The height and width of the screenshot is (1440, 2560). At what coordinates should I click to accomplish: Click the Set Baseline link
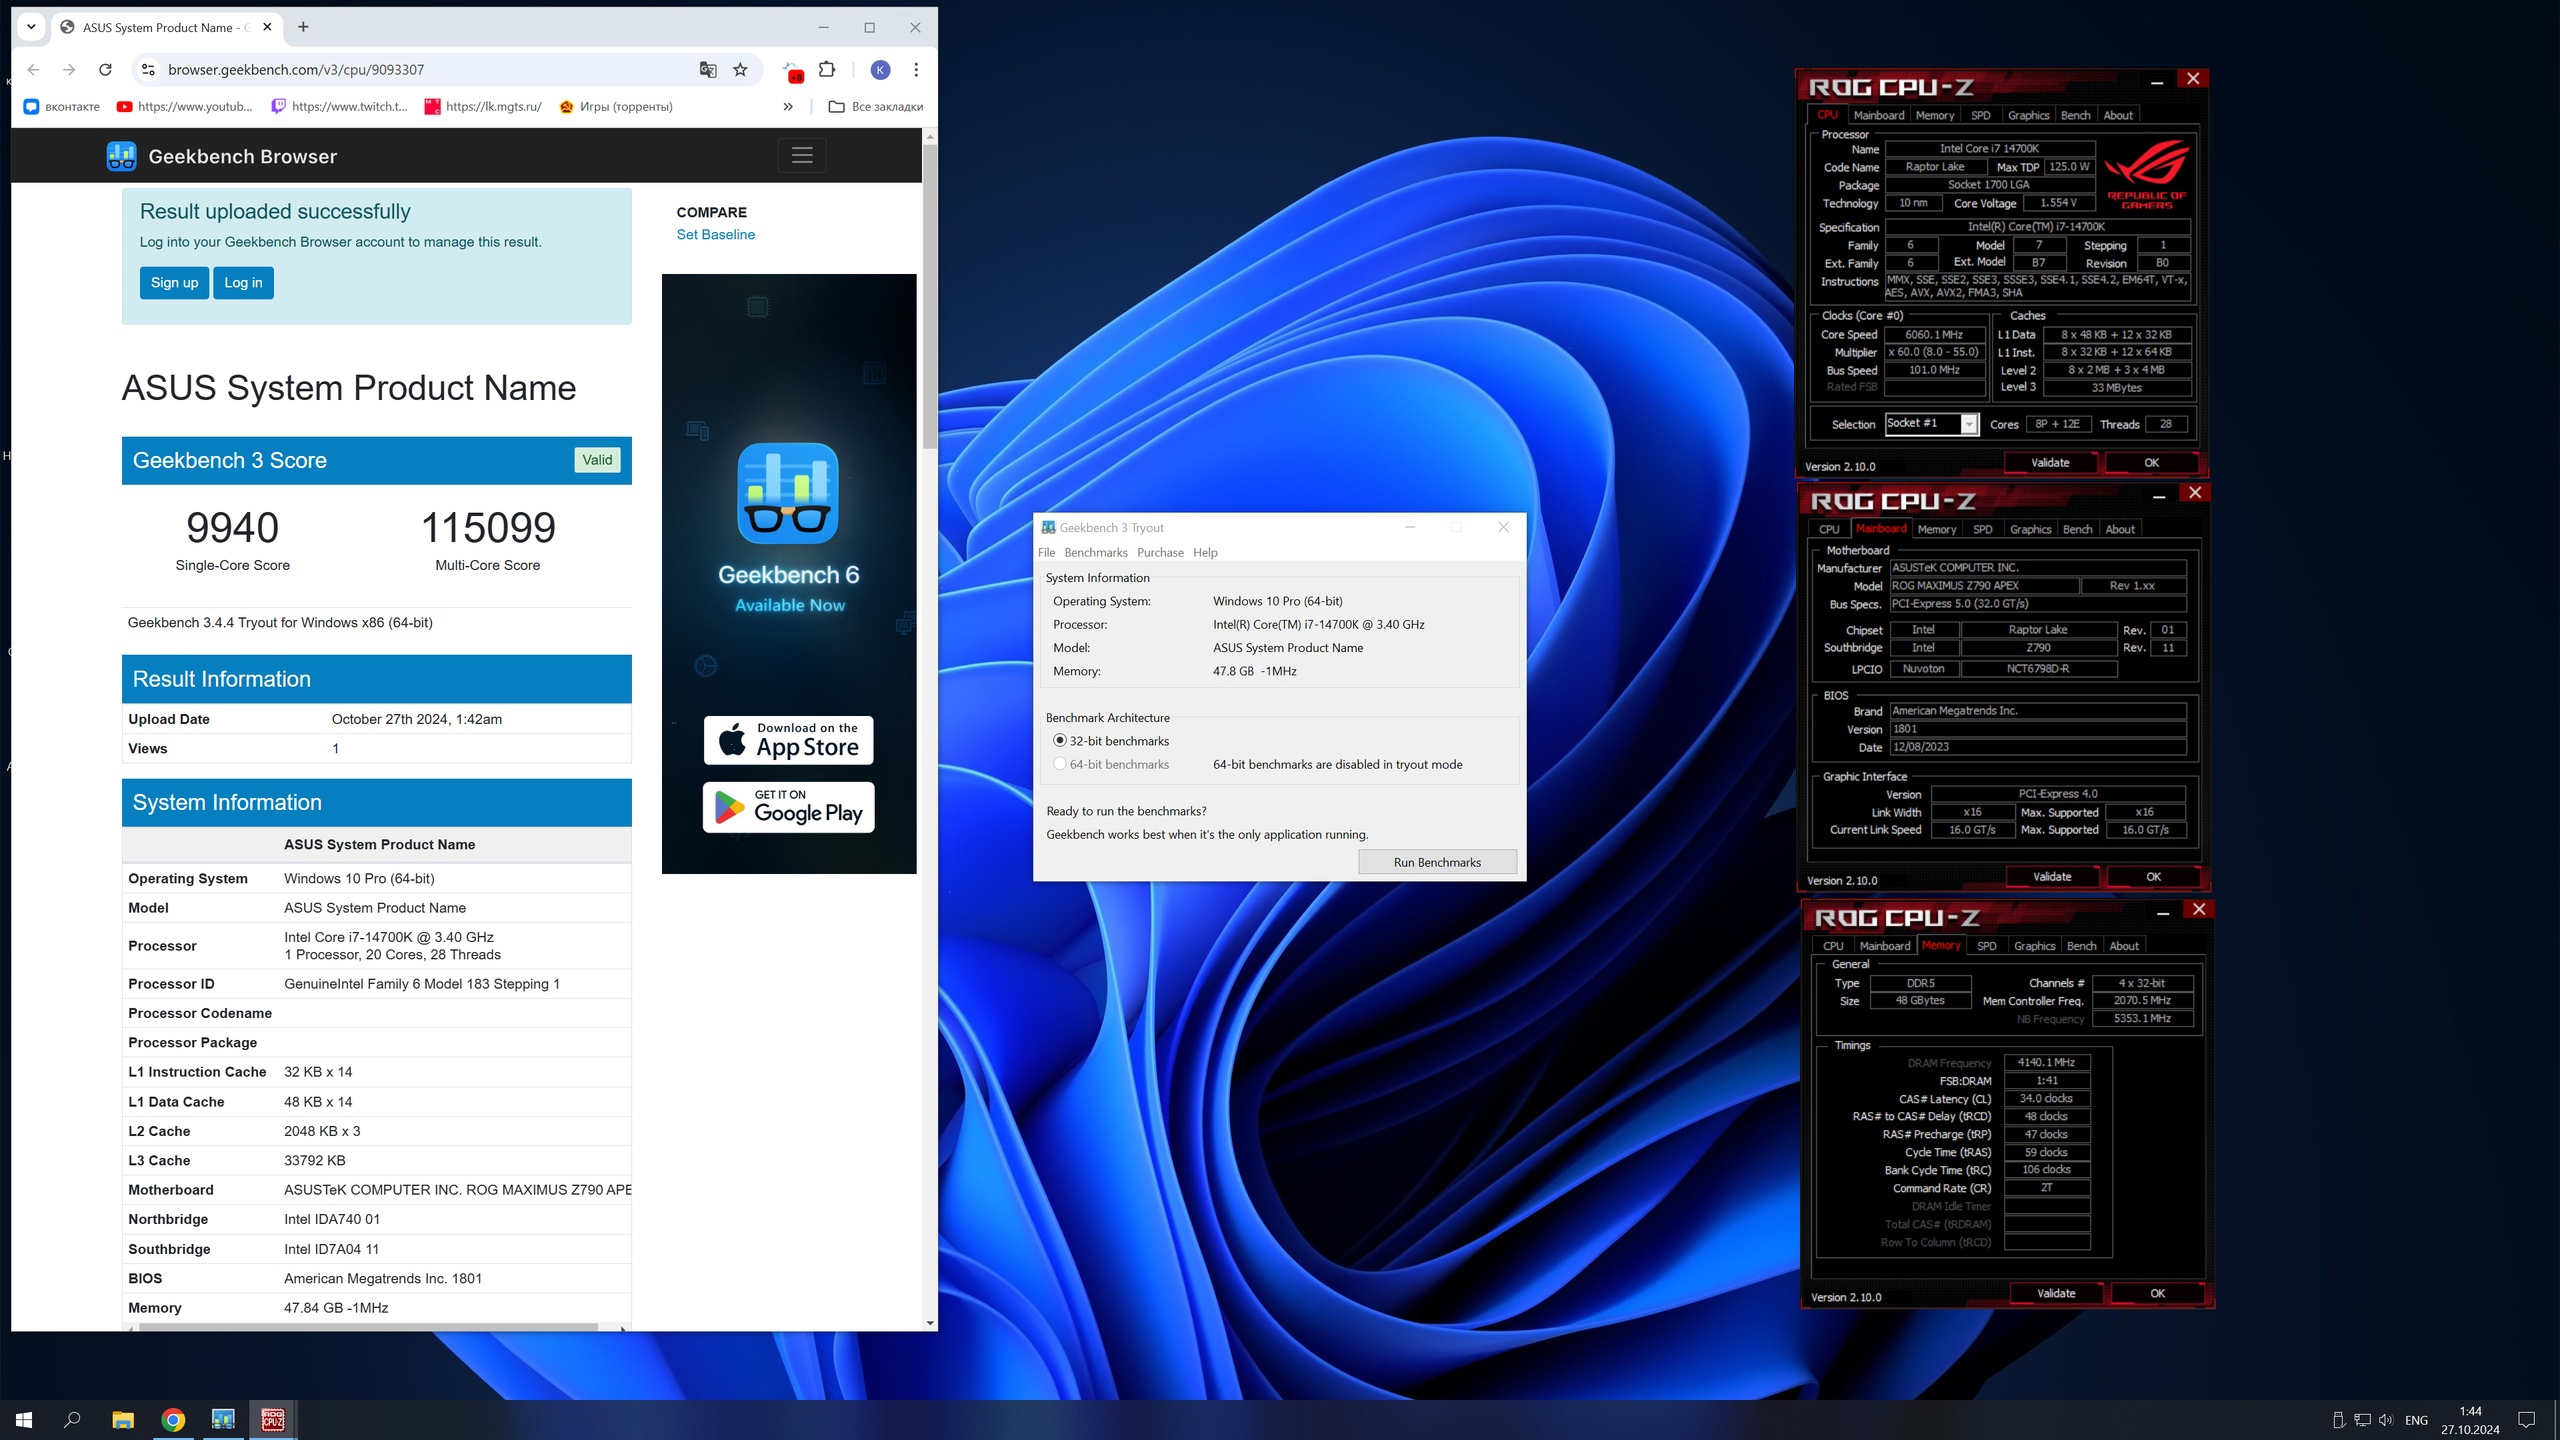[x=716, y=235]
